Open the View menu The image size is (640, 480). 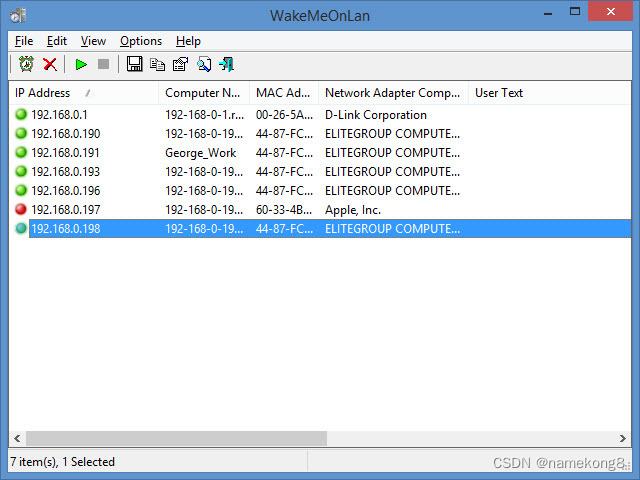pyautogui.click(x=93, y=41)
